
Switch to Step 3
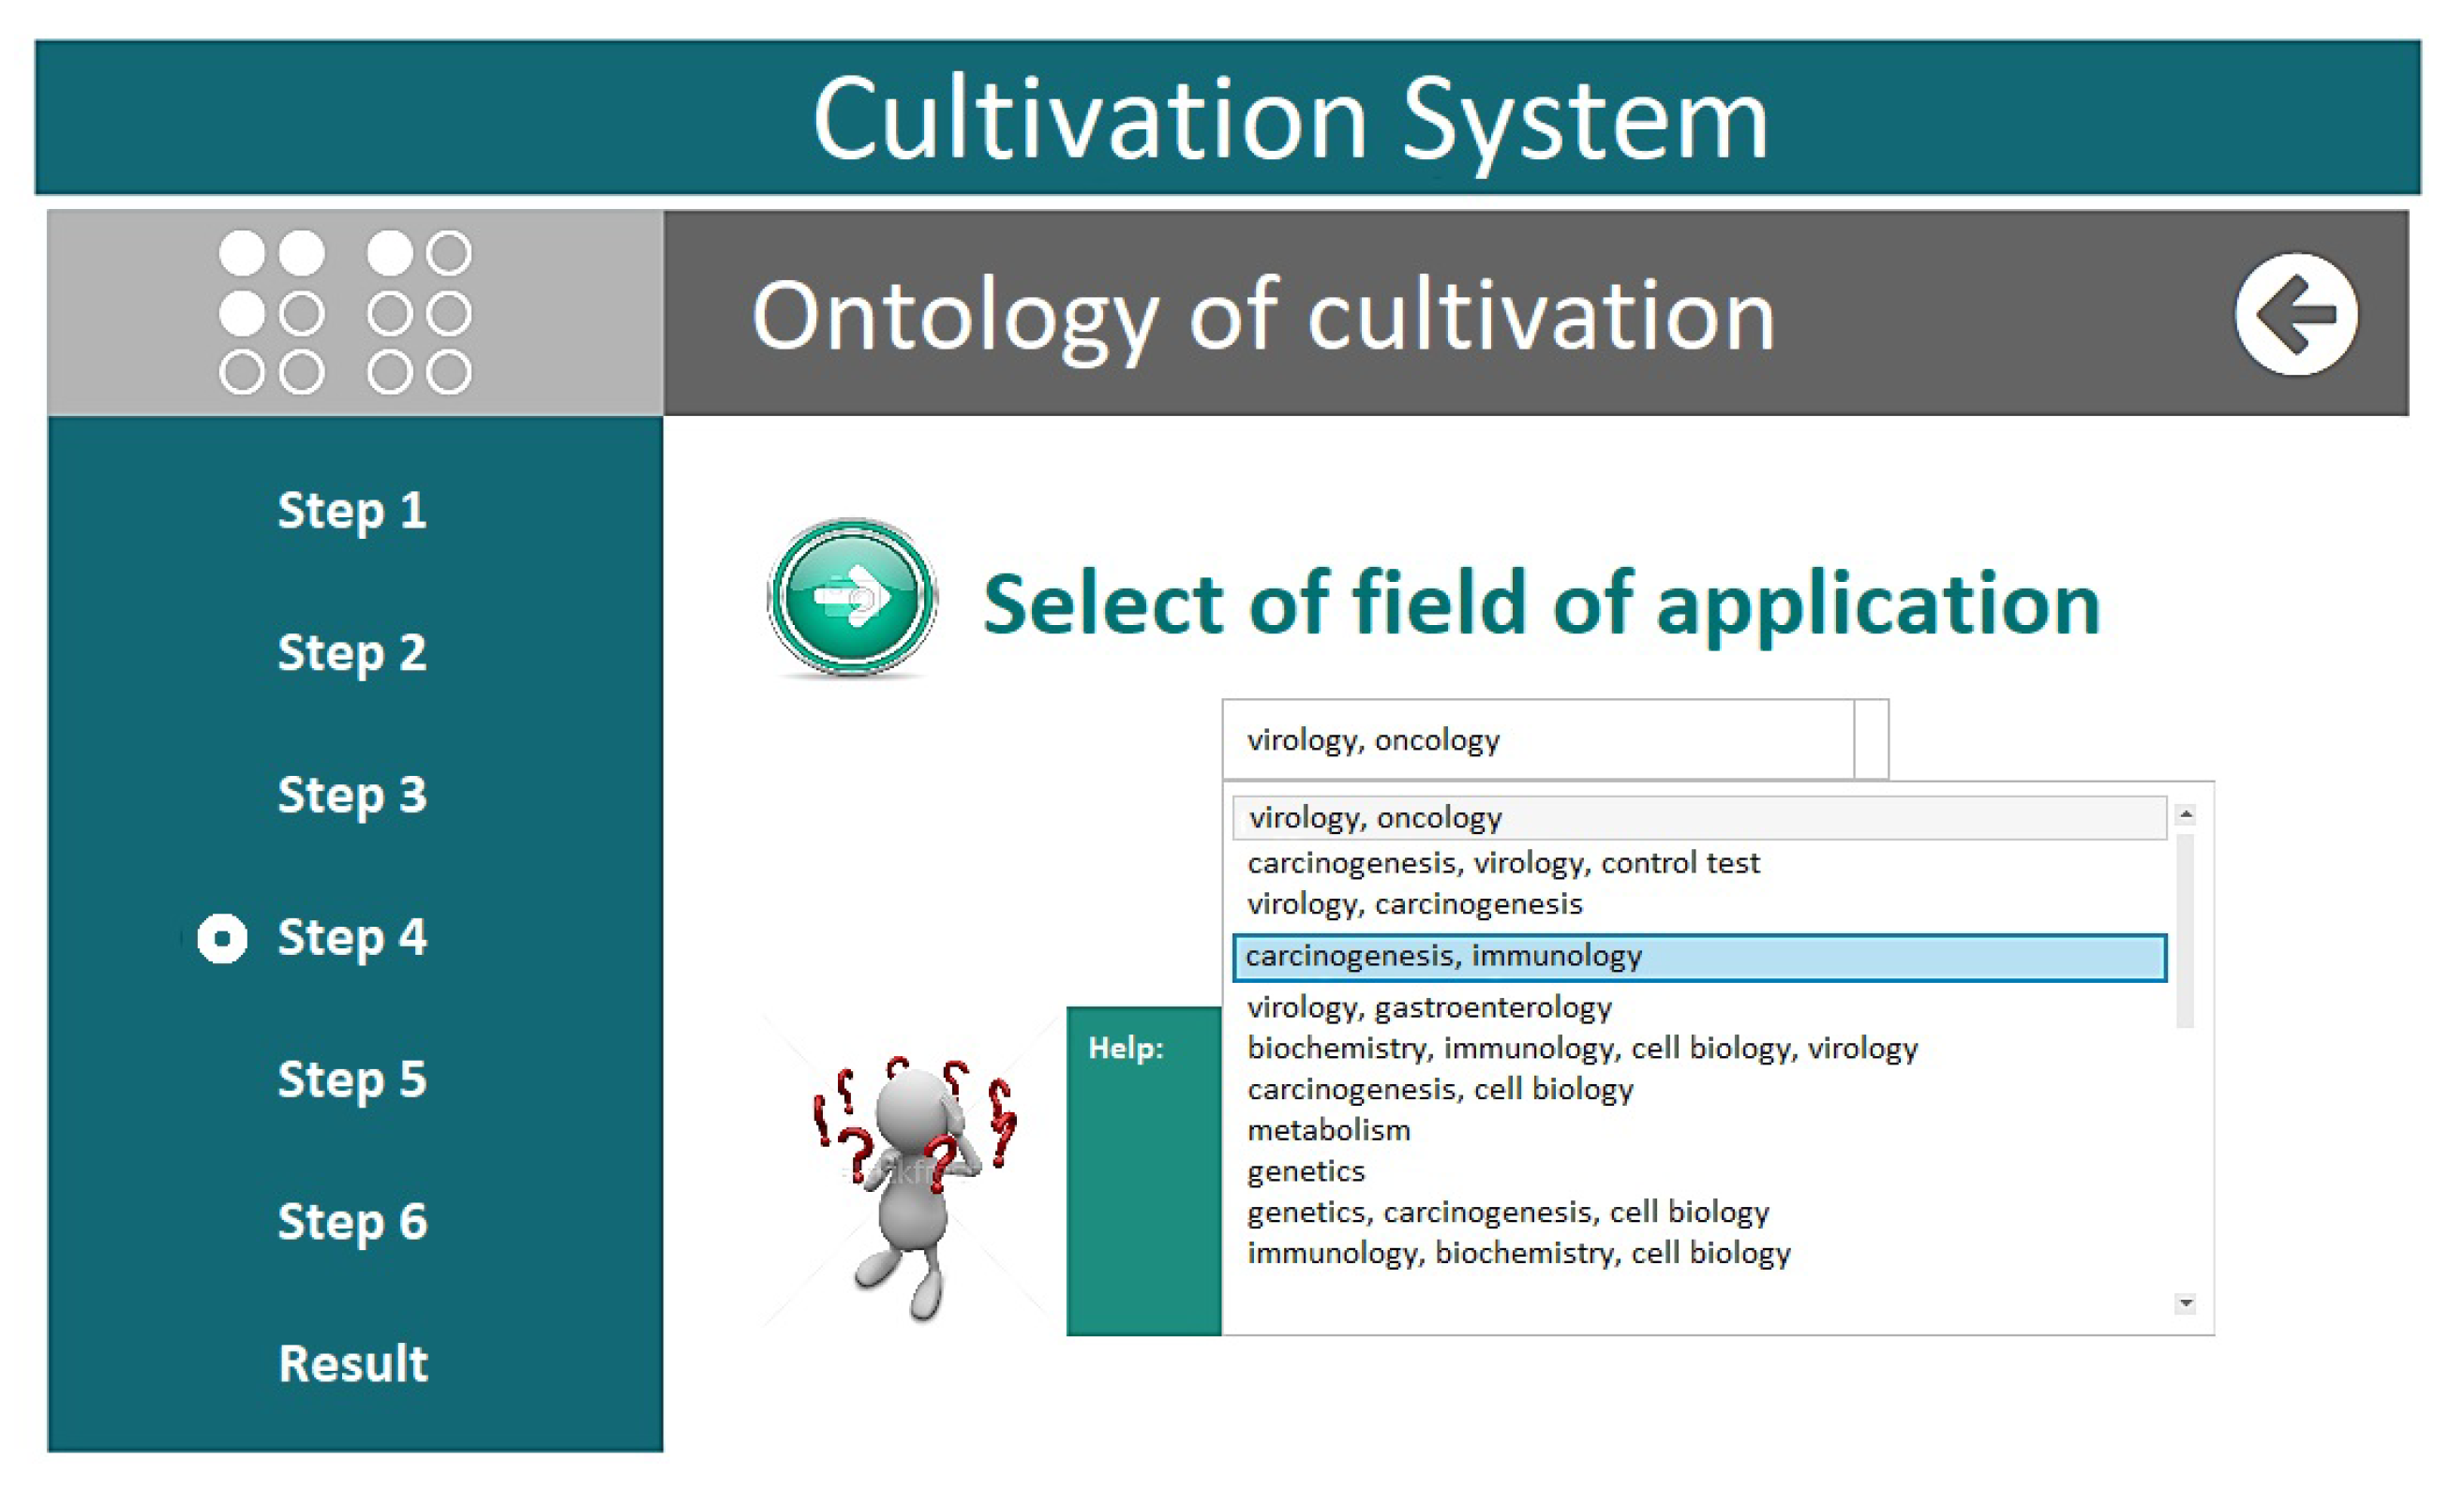pos(352,796)
